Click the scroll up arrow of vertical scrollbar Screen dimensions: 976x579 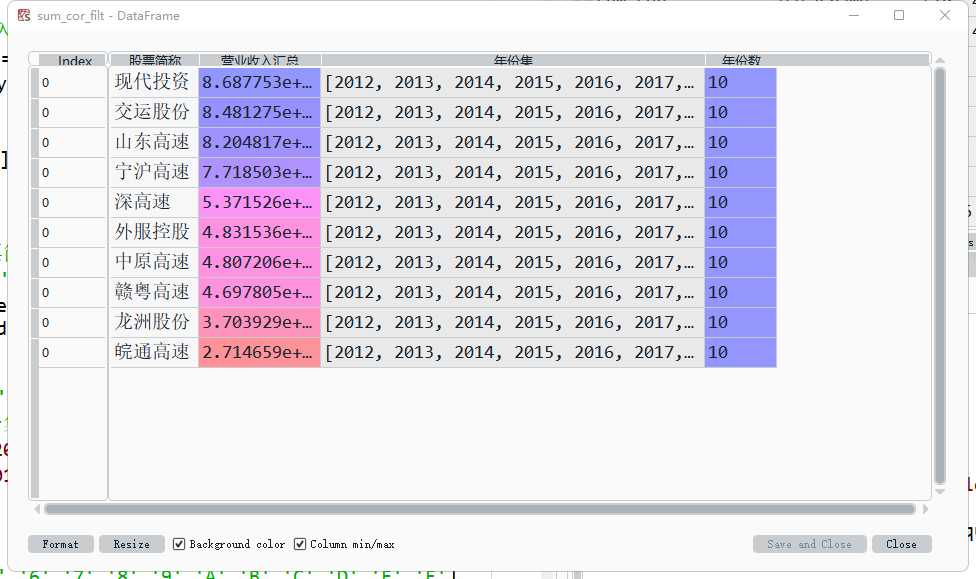940,60
